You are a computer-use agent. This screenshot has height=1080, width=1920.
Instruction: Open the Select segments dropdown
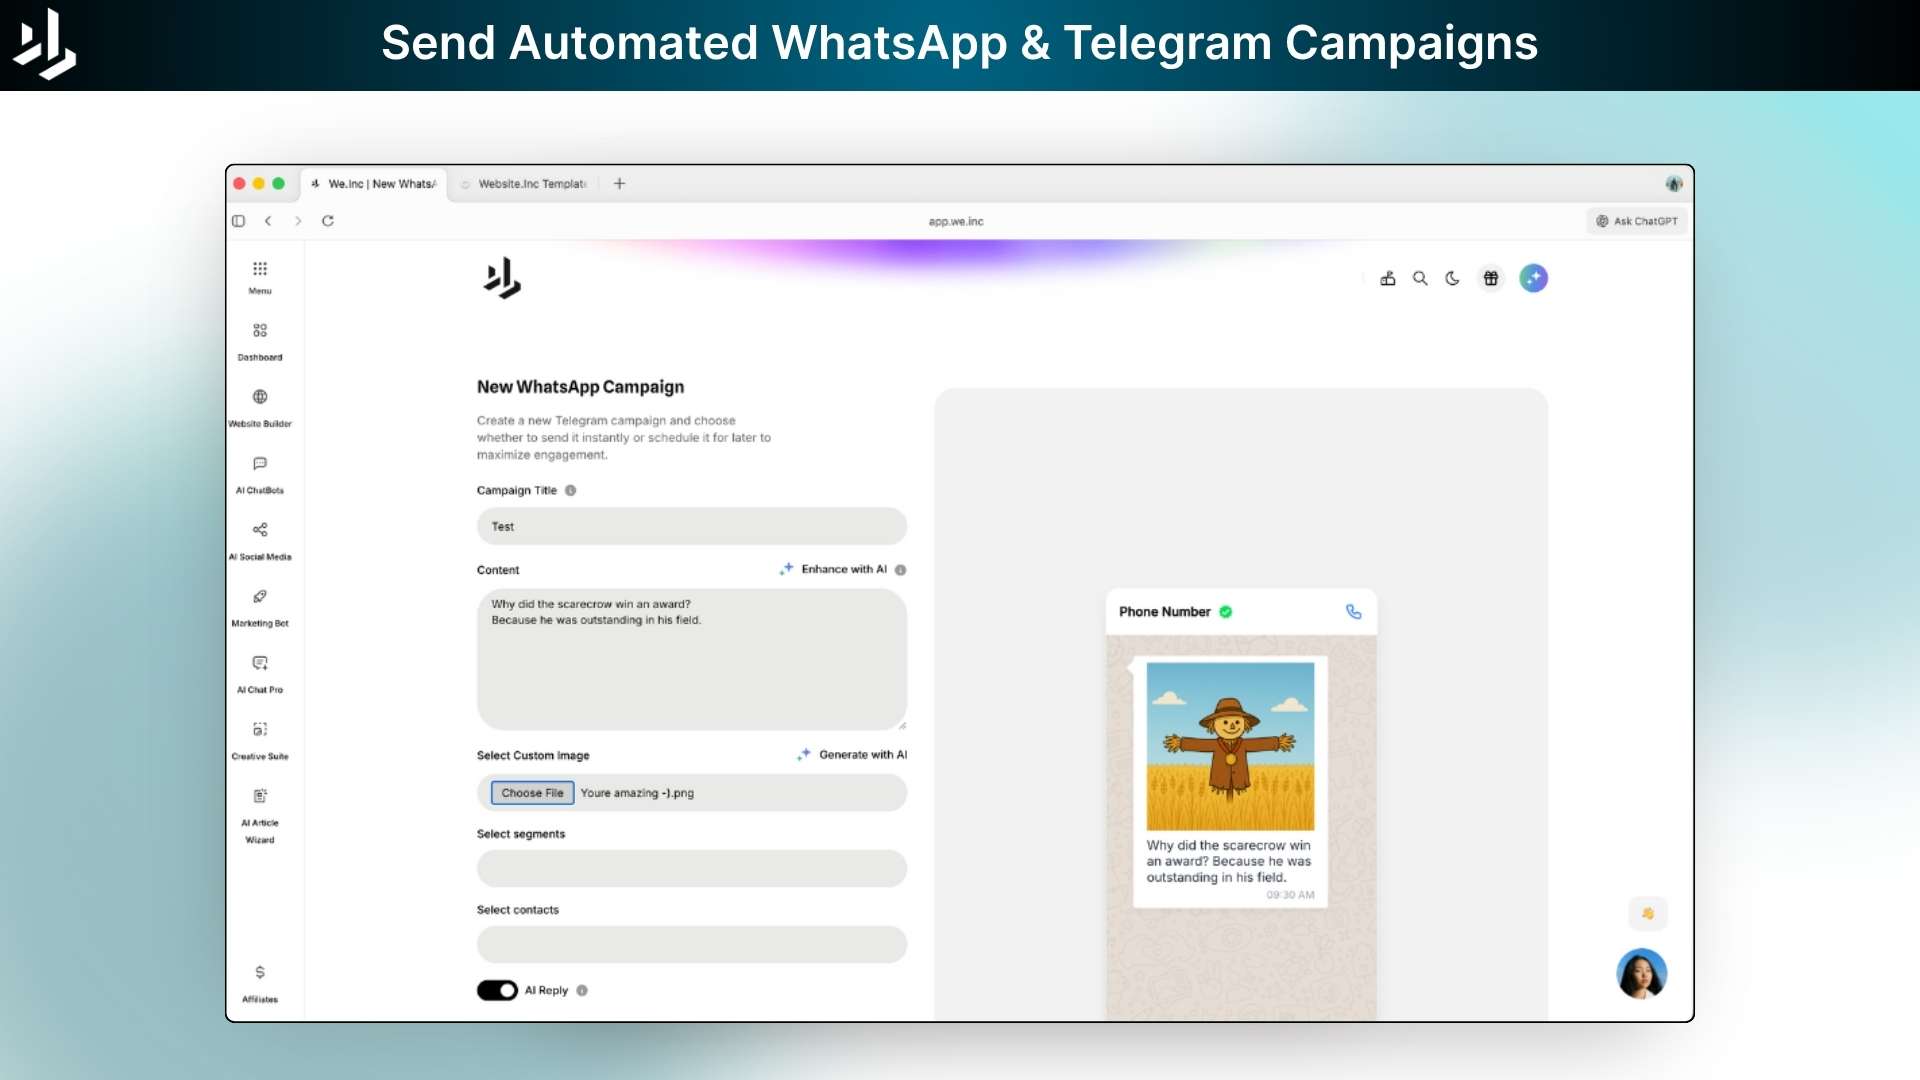point(691,868)
